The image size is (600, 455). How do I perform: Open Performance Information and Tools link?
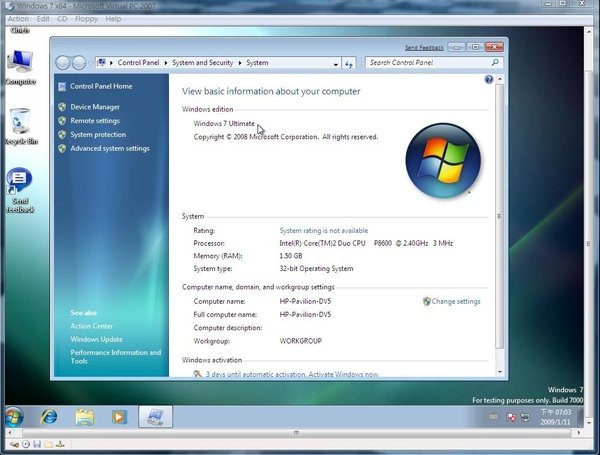116,357
